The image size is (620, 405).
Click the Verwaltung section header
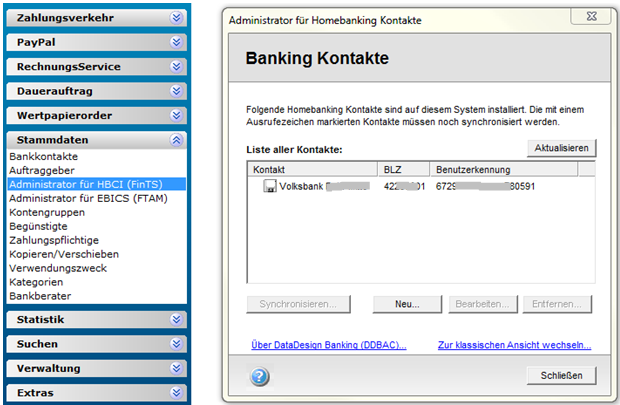(x=96, y=369)
